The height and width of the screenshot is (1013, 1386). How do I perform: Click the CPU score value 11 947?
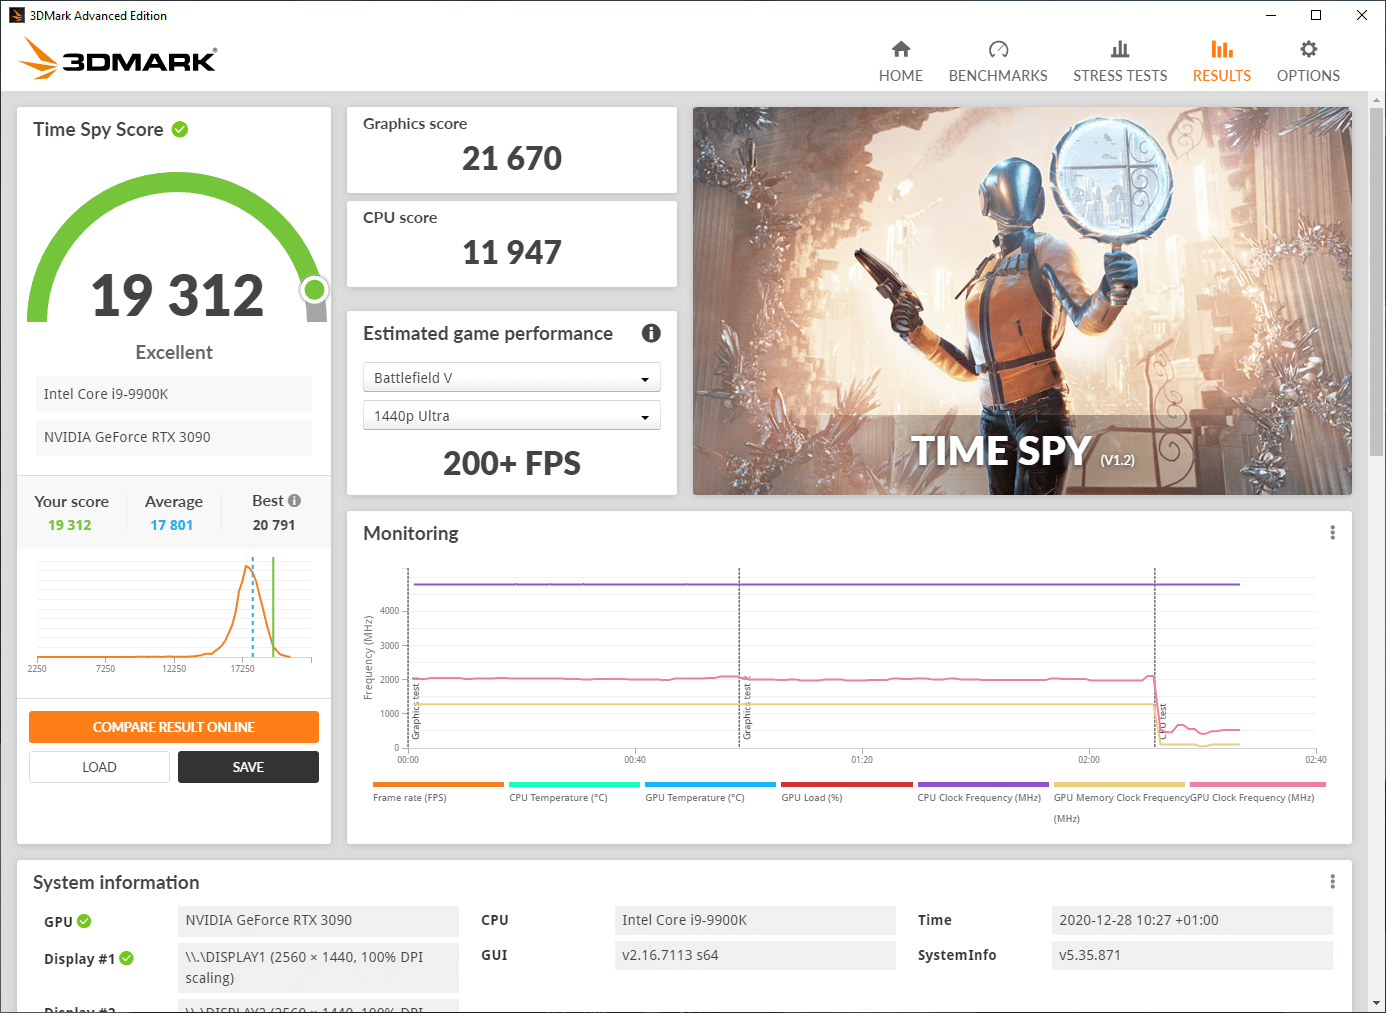tap(512, 252)
